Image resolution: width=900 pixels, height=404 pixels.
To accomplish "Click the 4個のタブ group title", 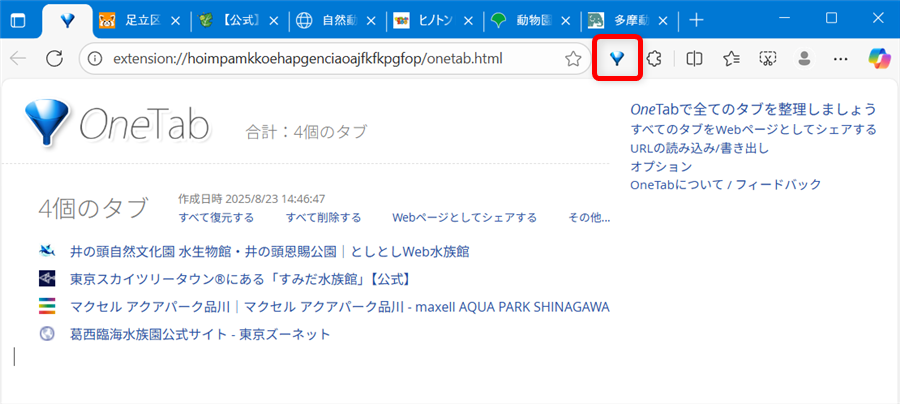I will pyautogui.click(x=94, y=209).
